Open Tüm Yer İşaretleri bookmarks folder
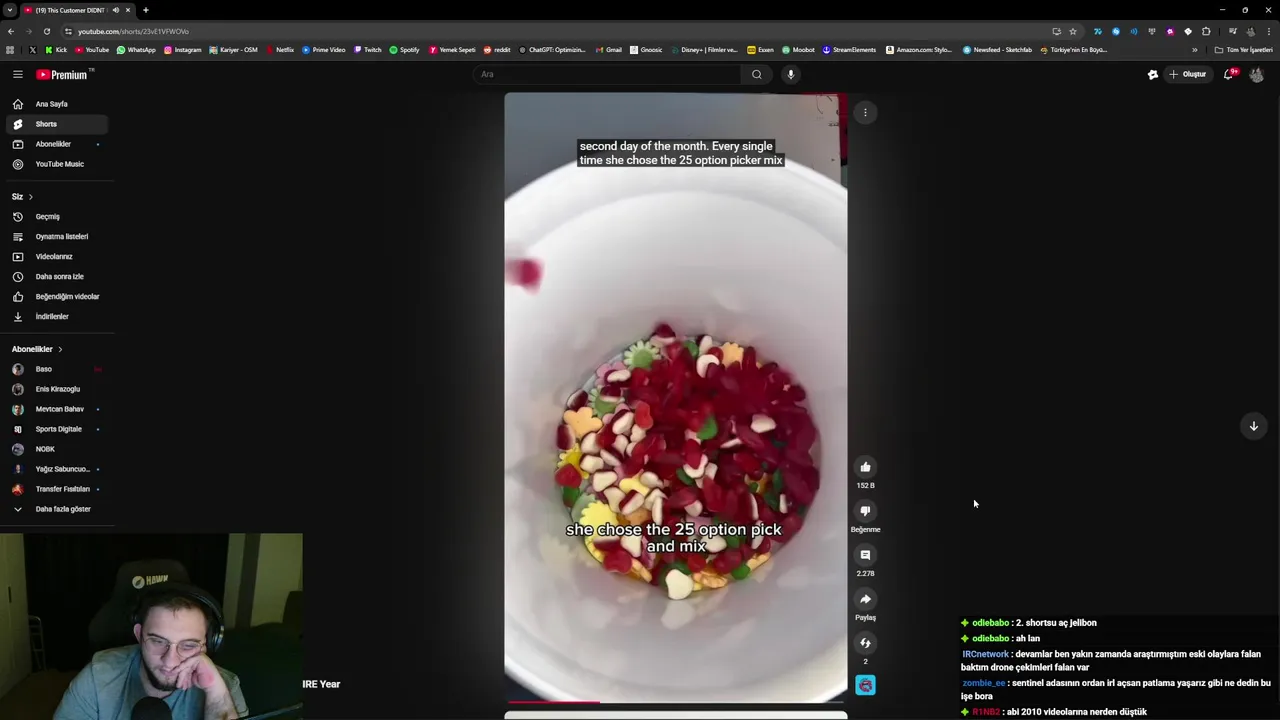 click(1244, 49)
